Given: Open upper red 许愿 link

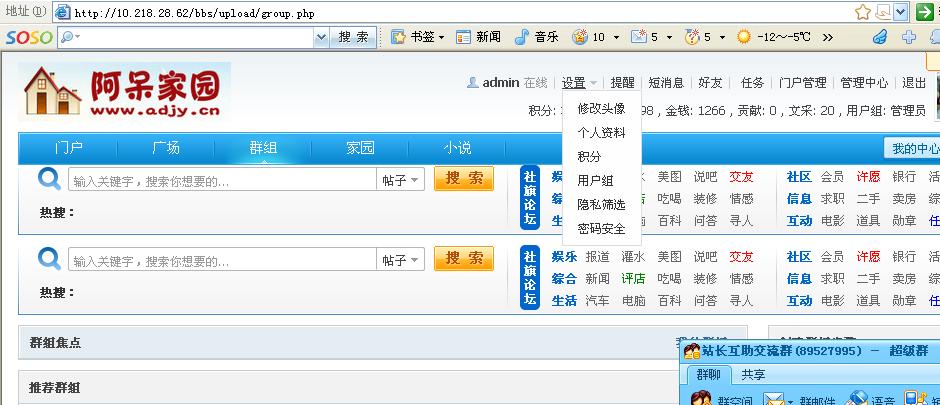Looking at the screenshot, I should click(868, 177).
